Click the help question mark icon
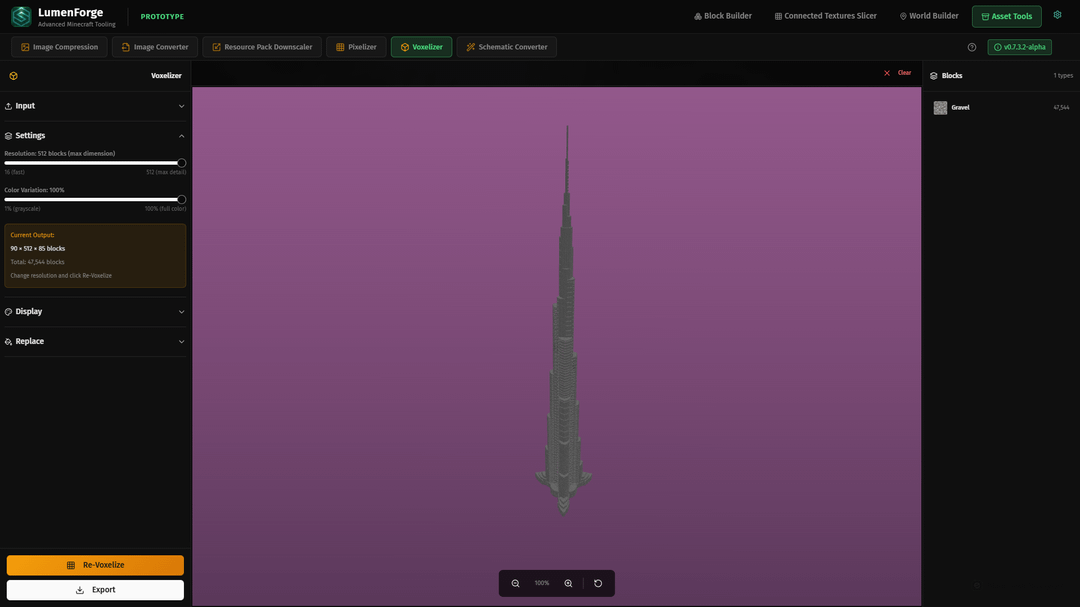The image size is (1080, 607). tap(972, 47)
